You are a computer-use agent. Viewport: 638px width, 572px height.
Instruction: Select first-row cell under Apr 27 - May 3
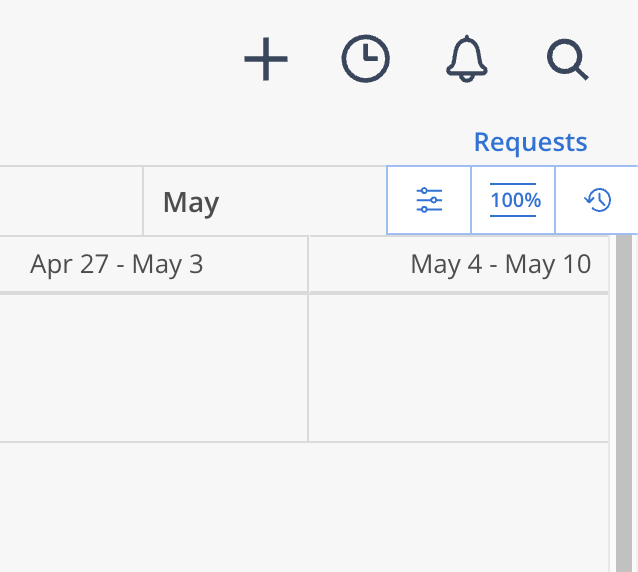click(150, 367)
